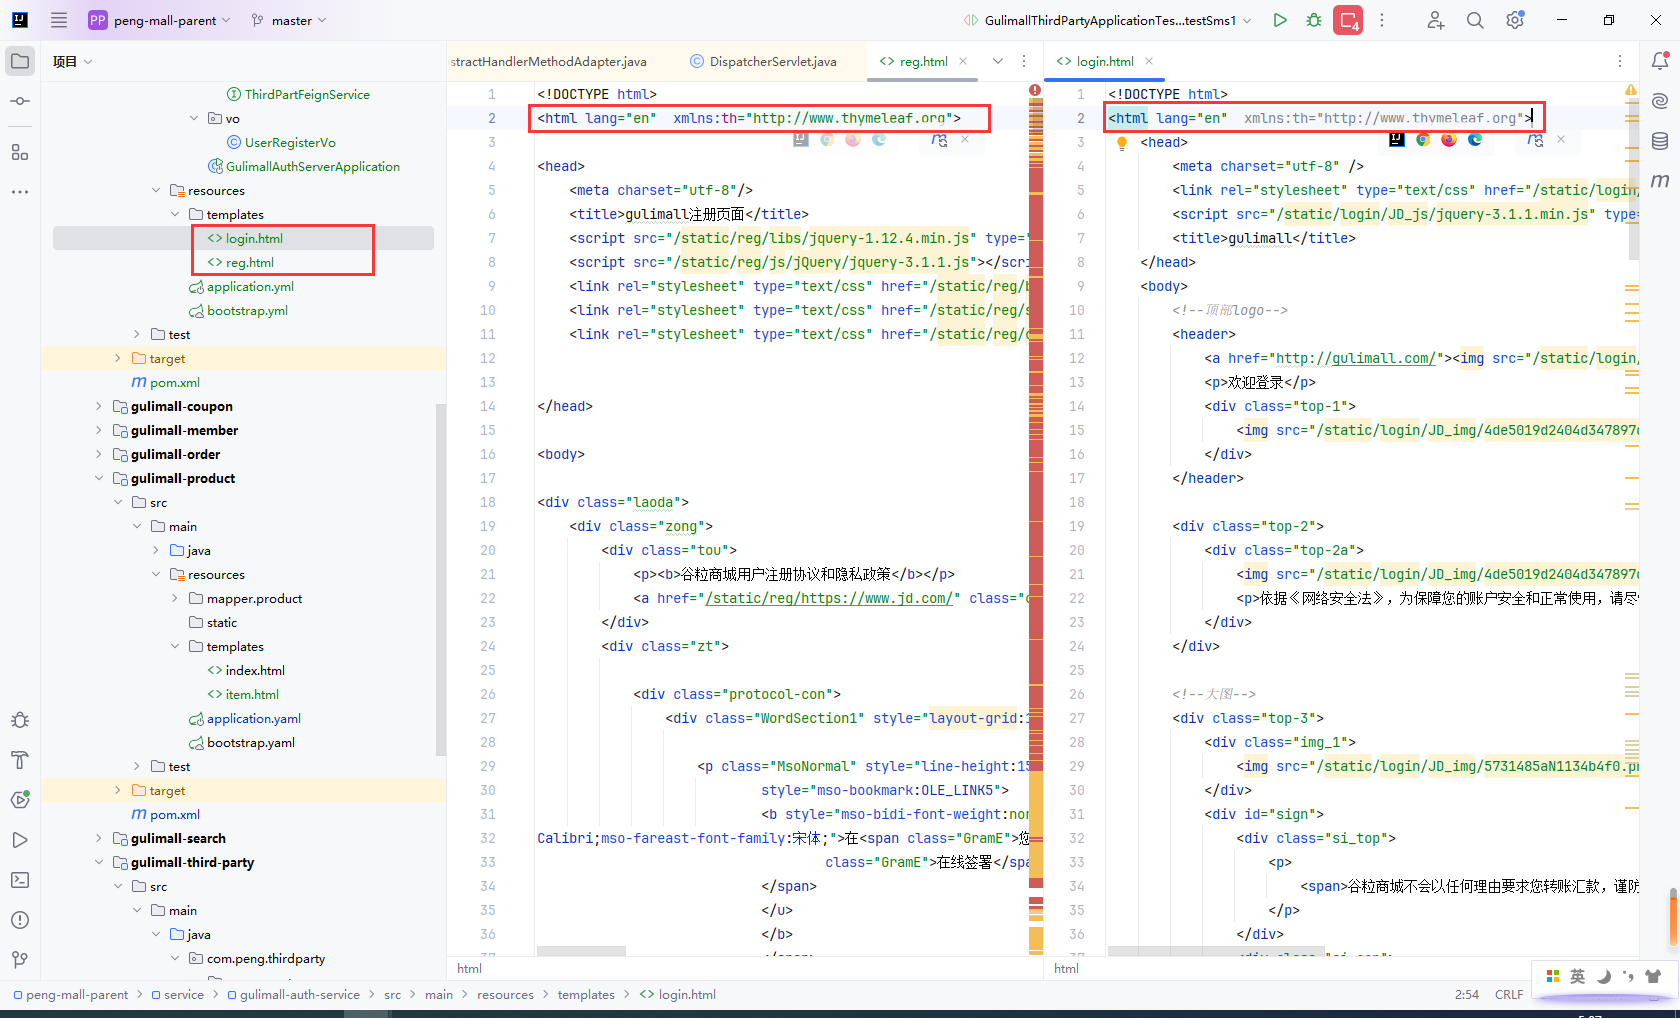Open run configuration dropdown

click(1108, 20)
